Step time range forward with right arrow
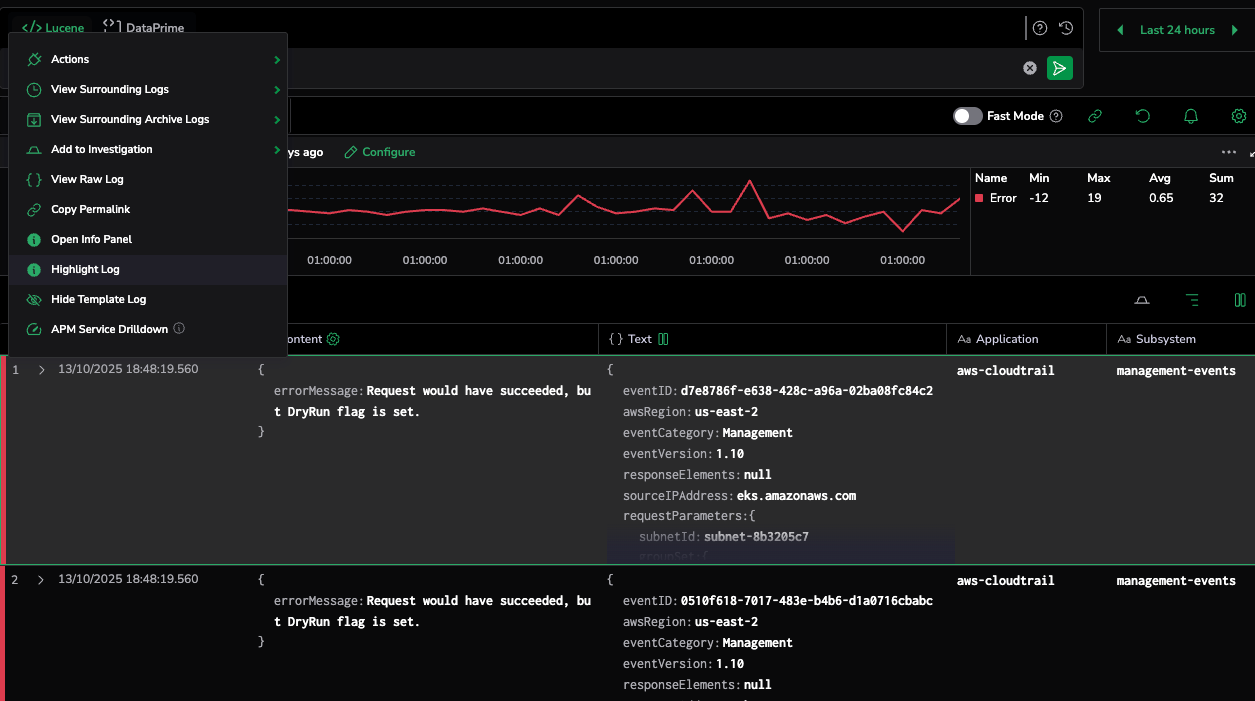This screenshot has width=1255, height=701. [1235, 30]
